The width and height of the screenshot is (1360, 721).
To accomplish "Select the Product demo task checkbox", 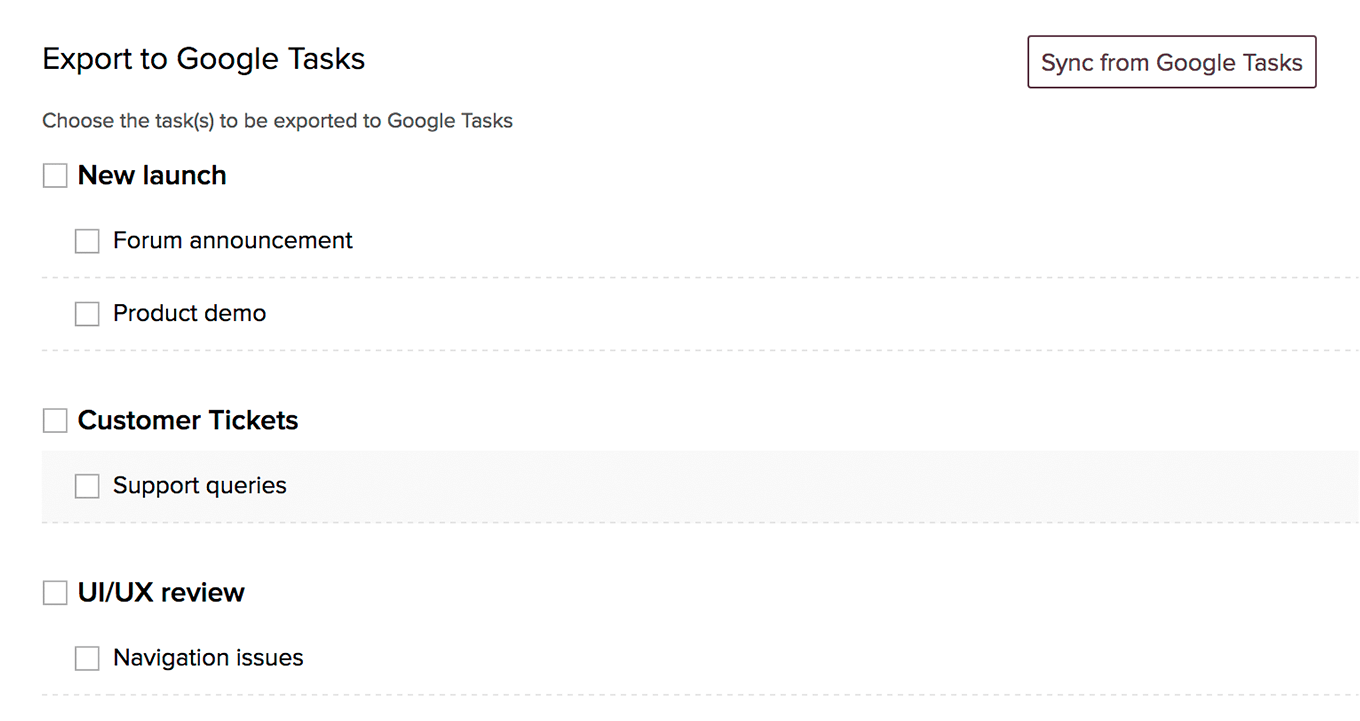I will 87,314.
